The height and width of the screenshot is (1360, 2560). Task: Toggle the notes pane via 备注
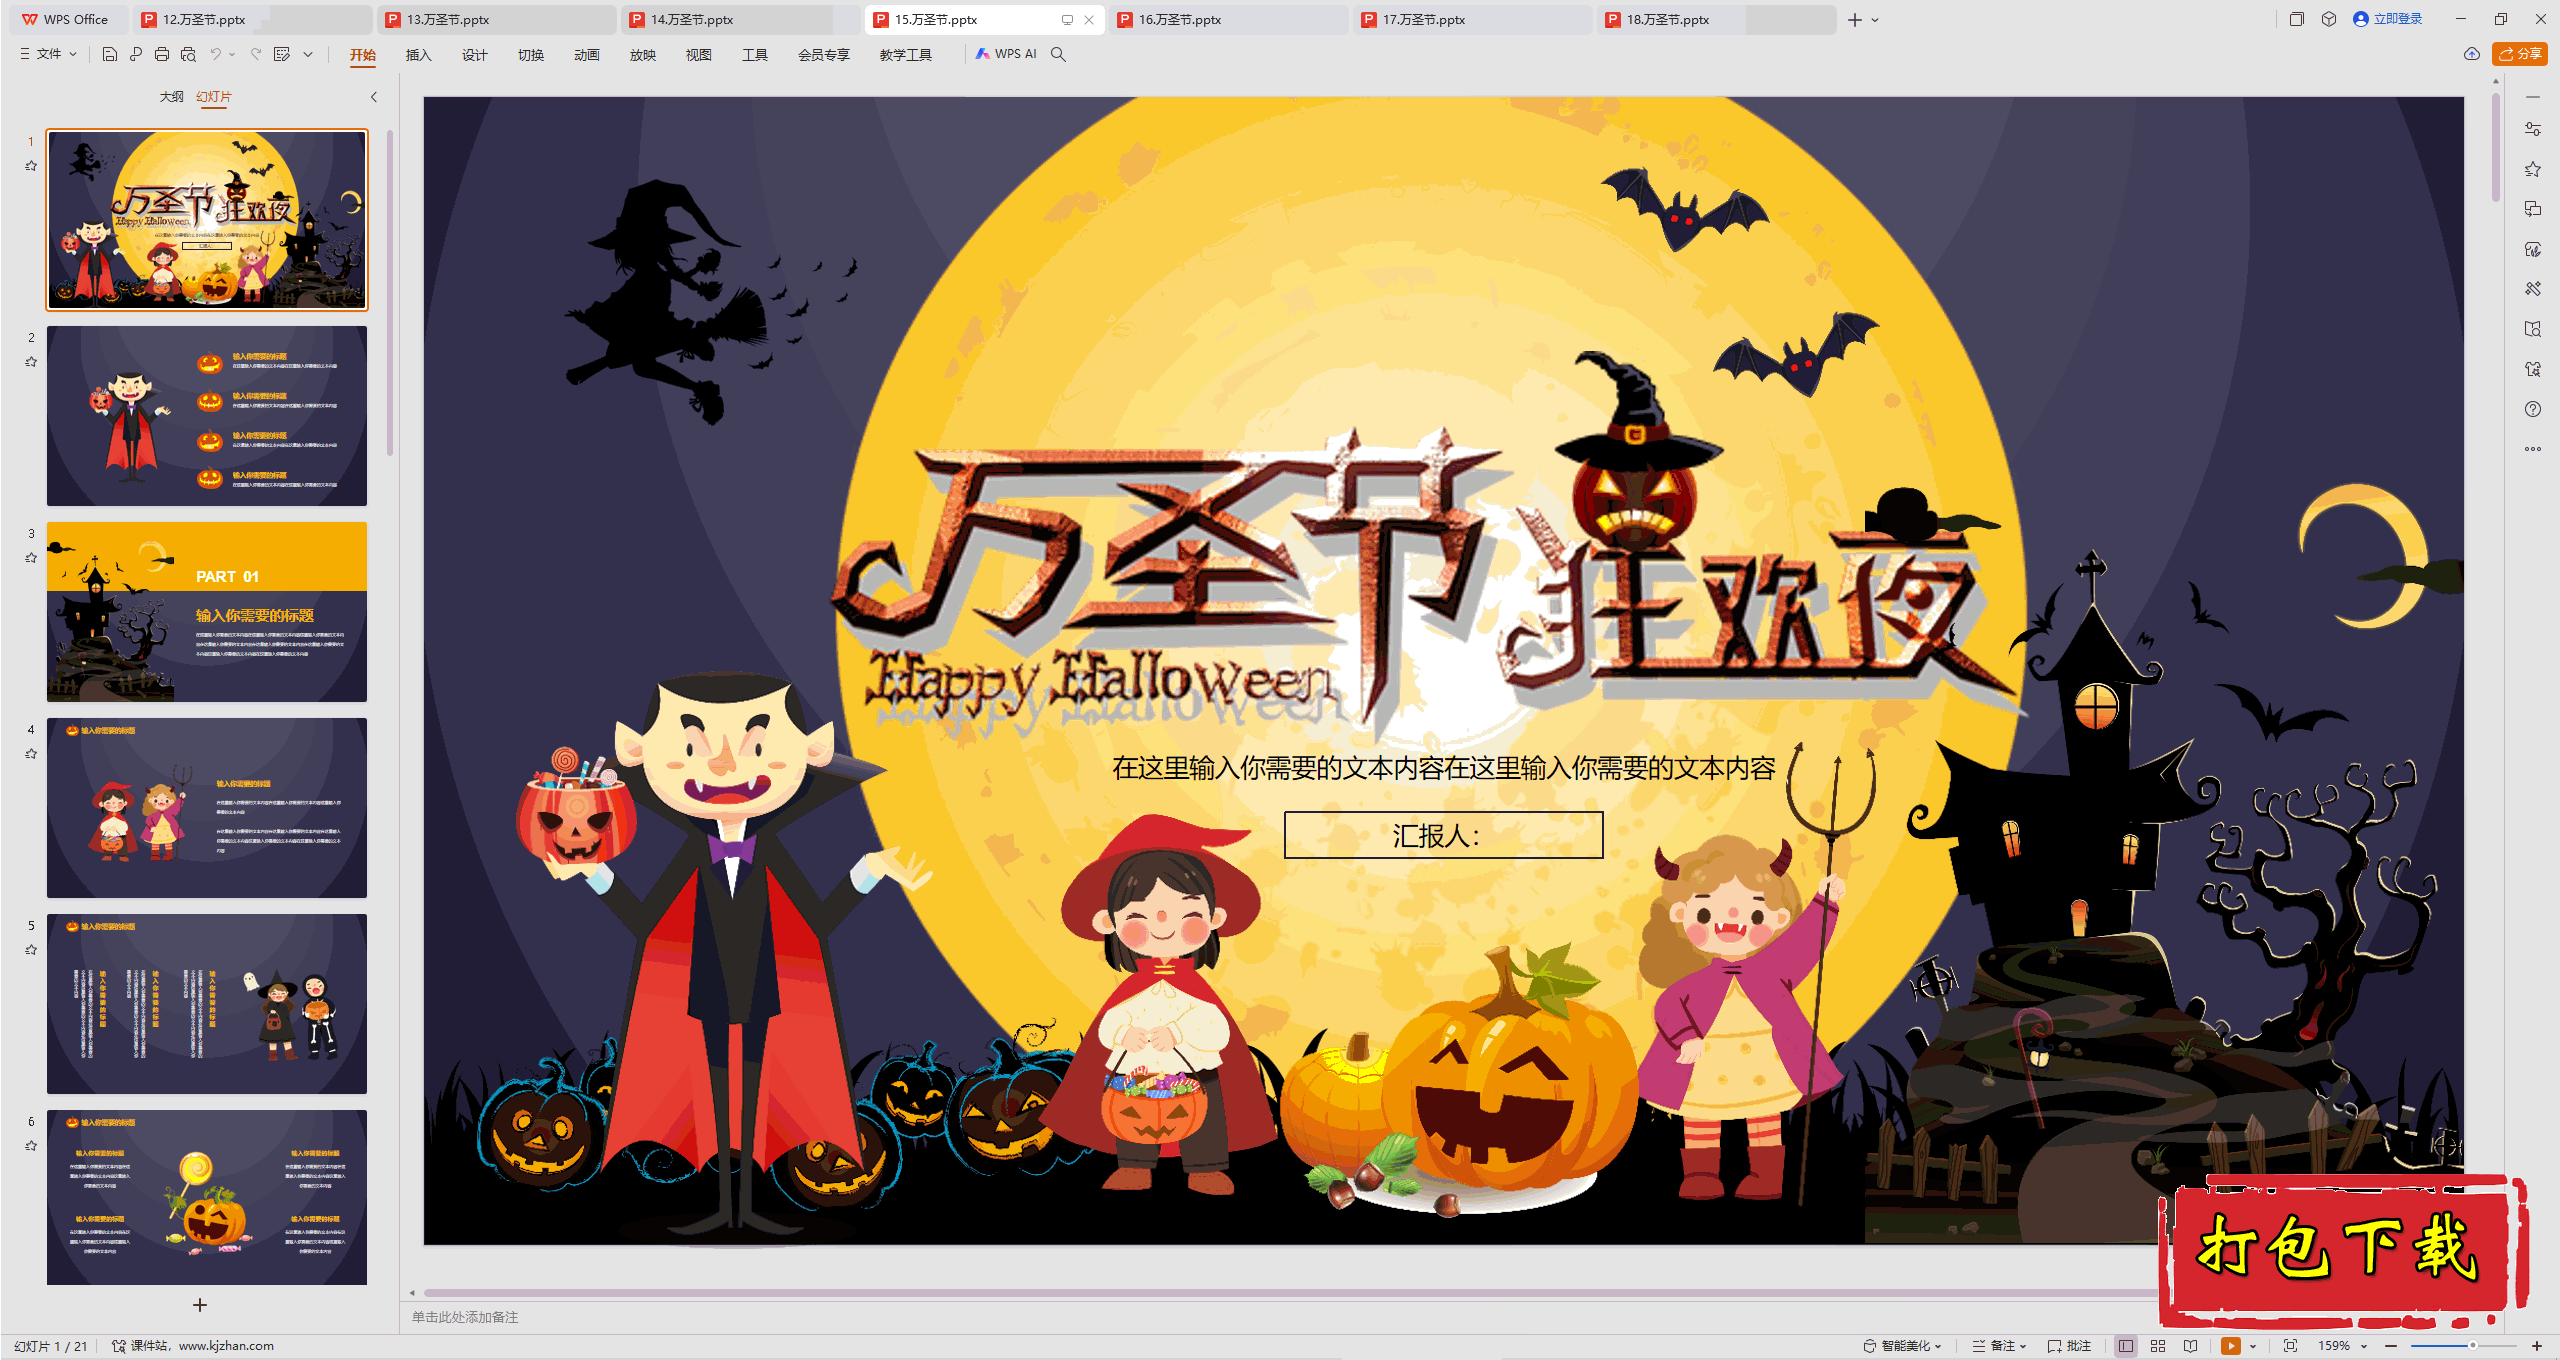coord(1999,1346)
